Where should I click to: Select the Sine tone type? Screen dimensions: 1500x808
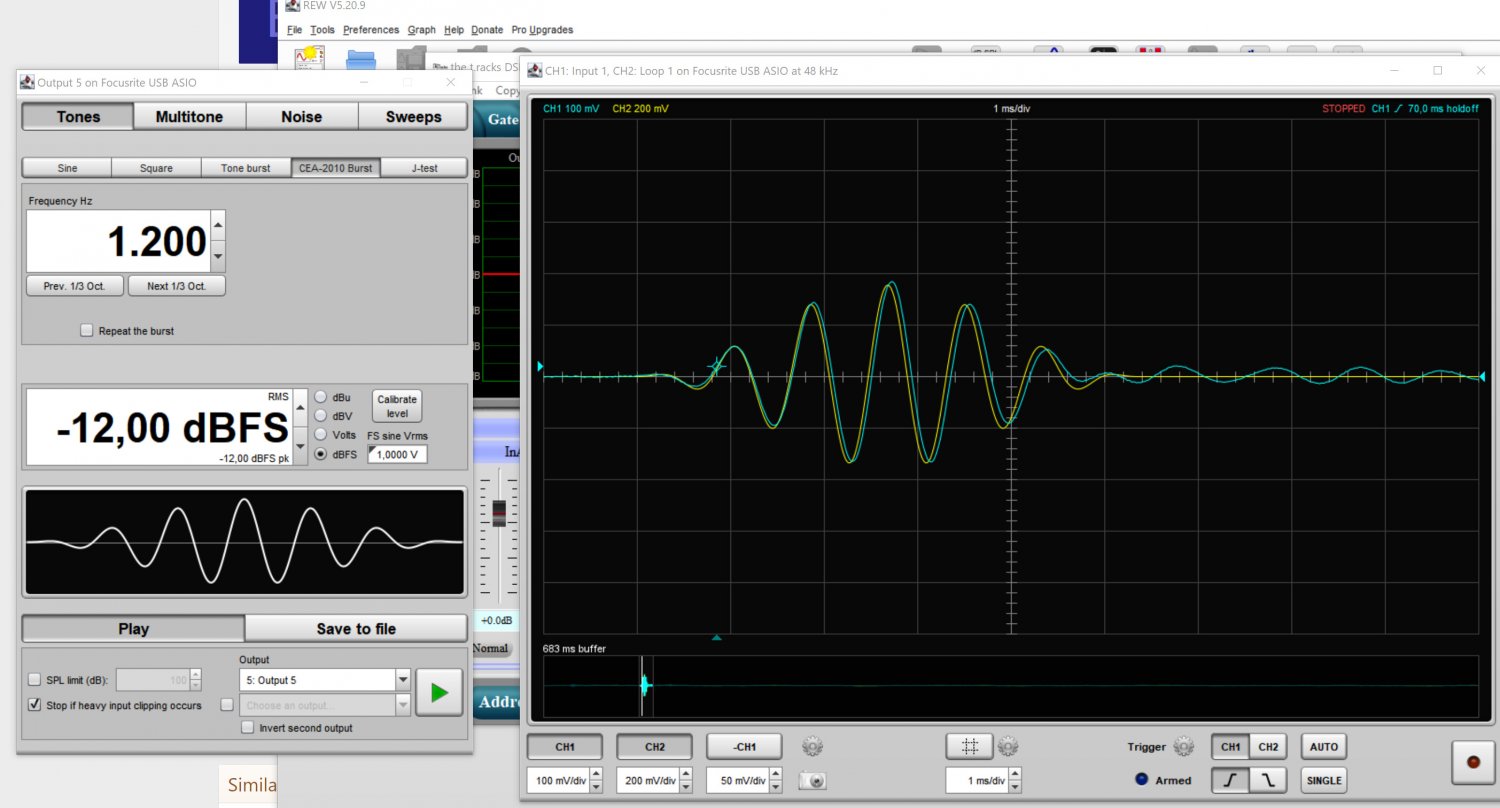(67, 168)
